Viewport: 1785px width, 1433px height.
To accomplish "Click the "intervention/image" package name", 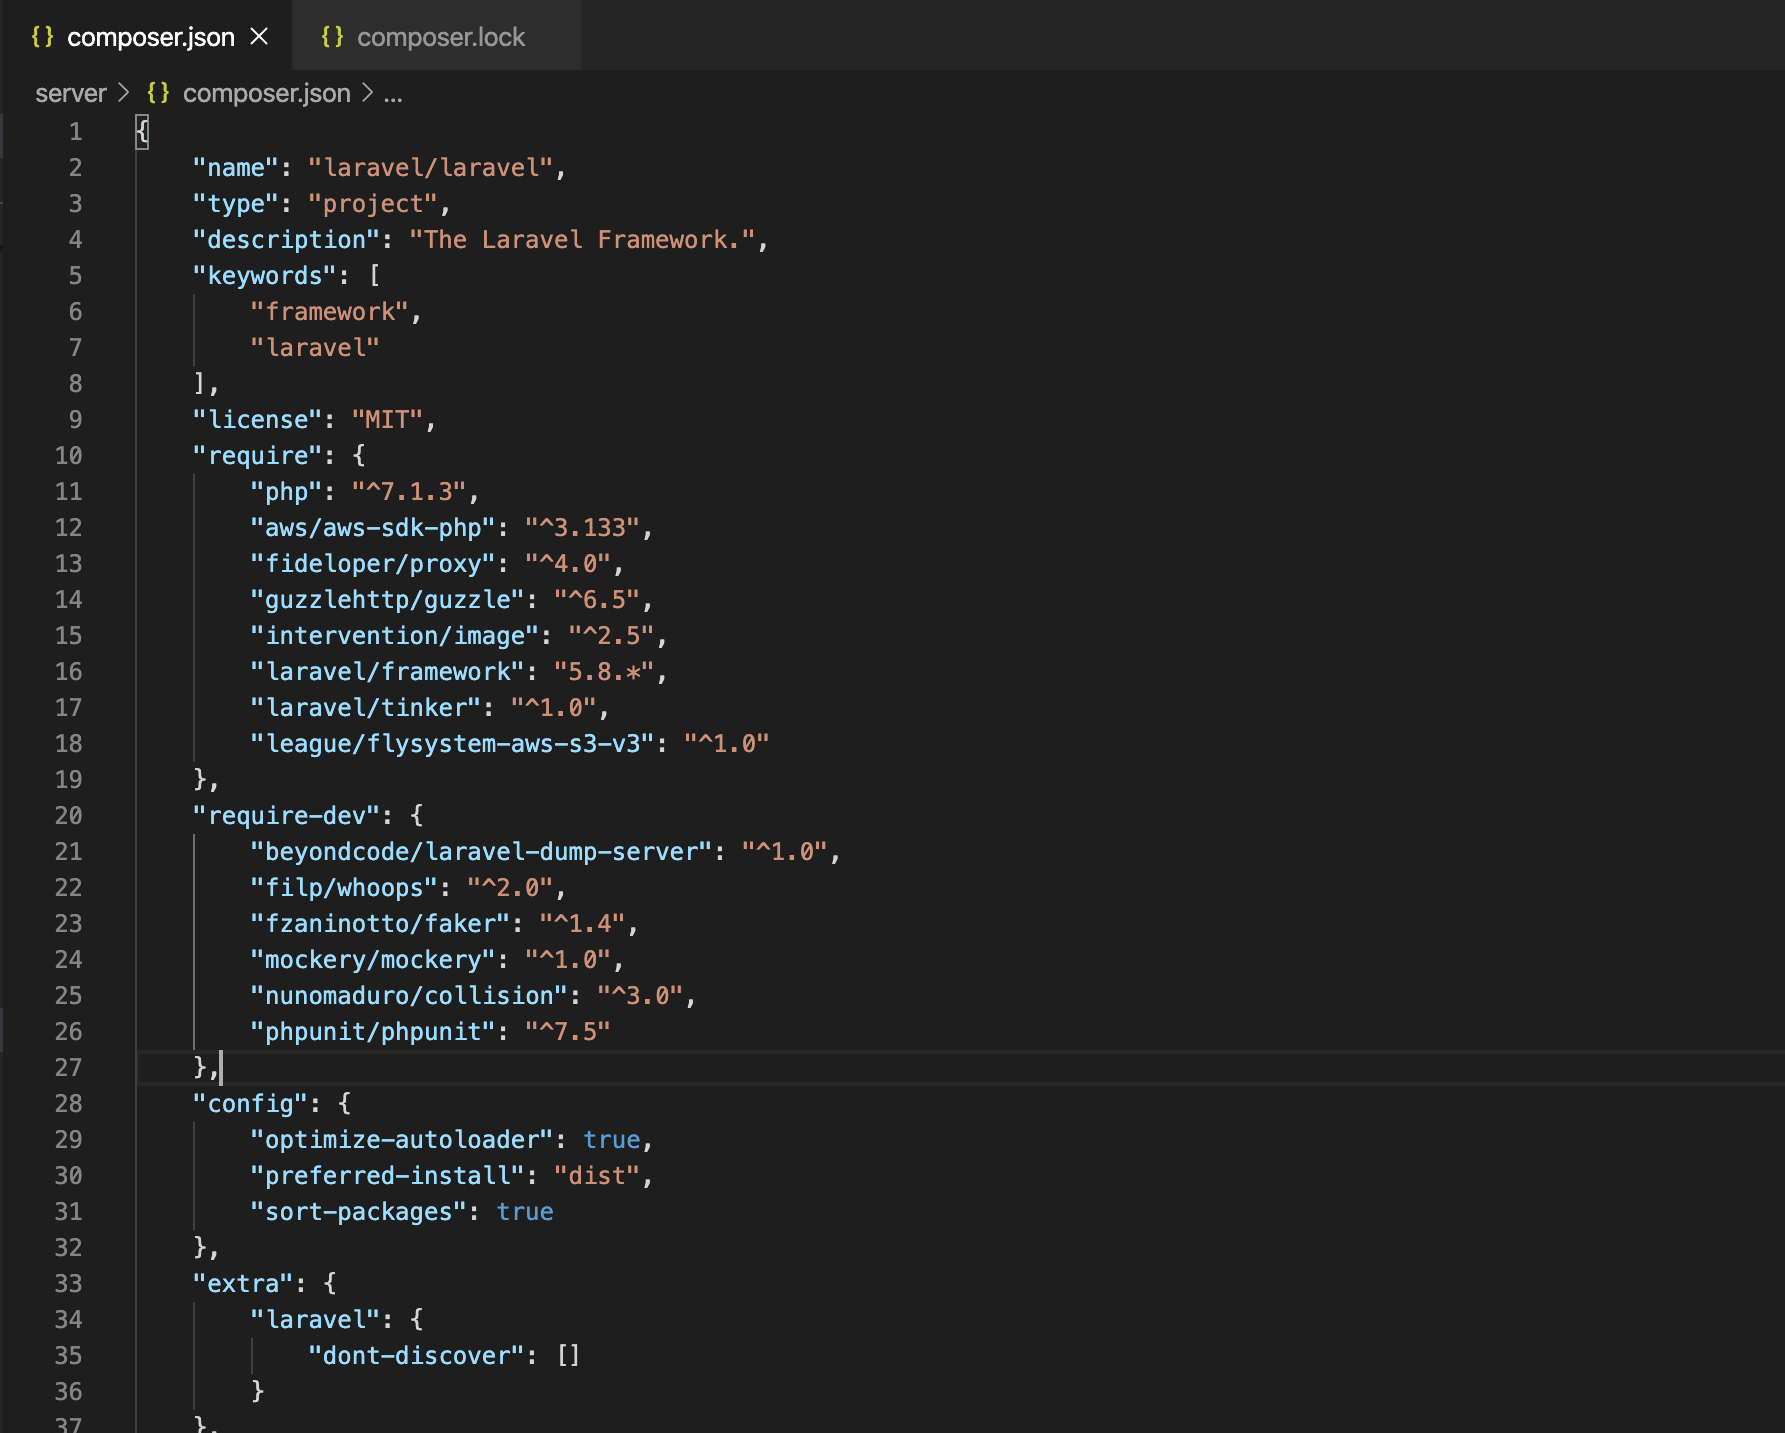I will [x=395, y=636].
